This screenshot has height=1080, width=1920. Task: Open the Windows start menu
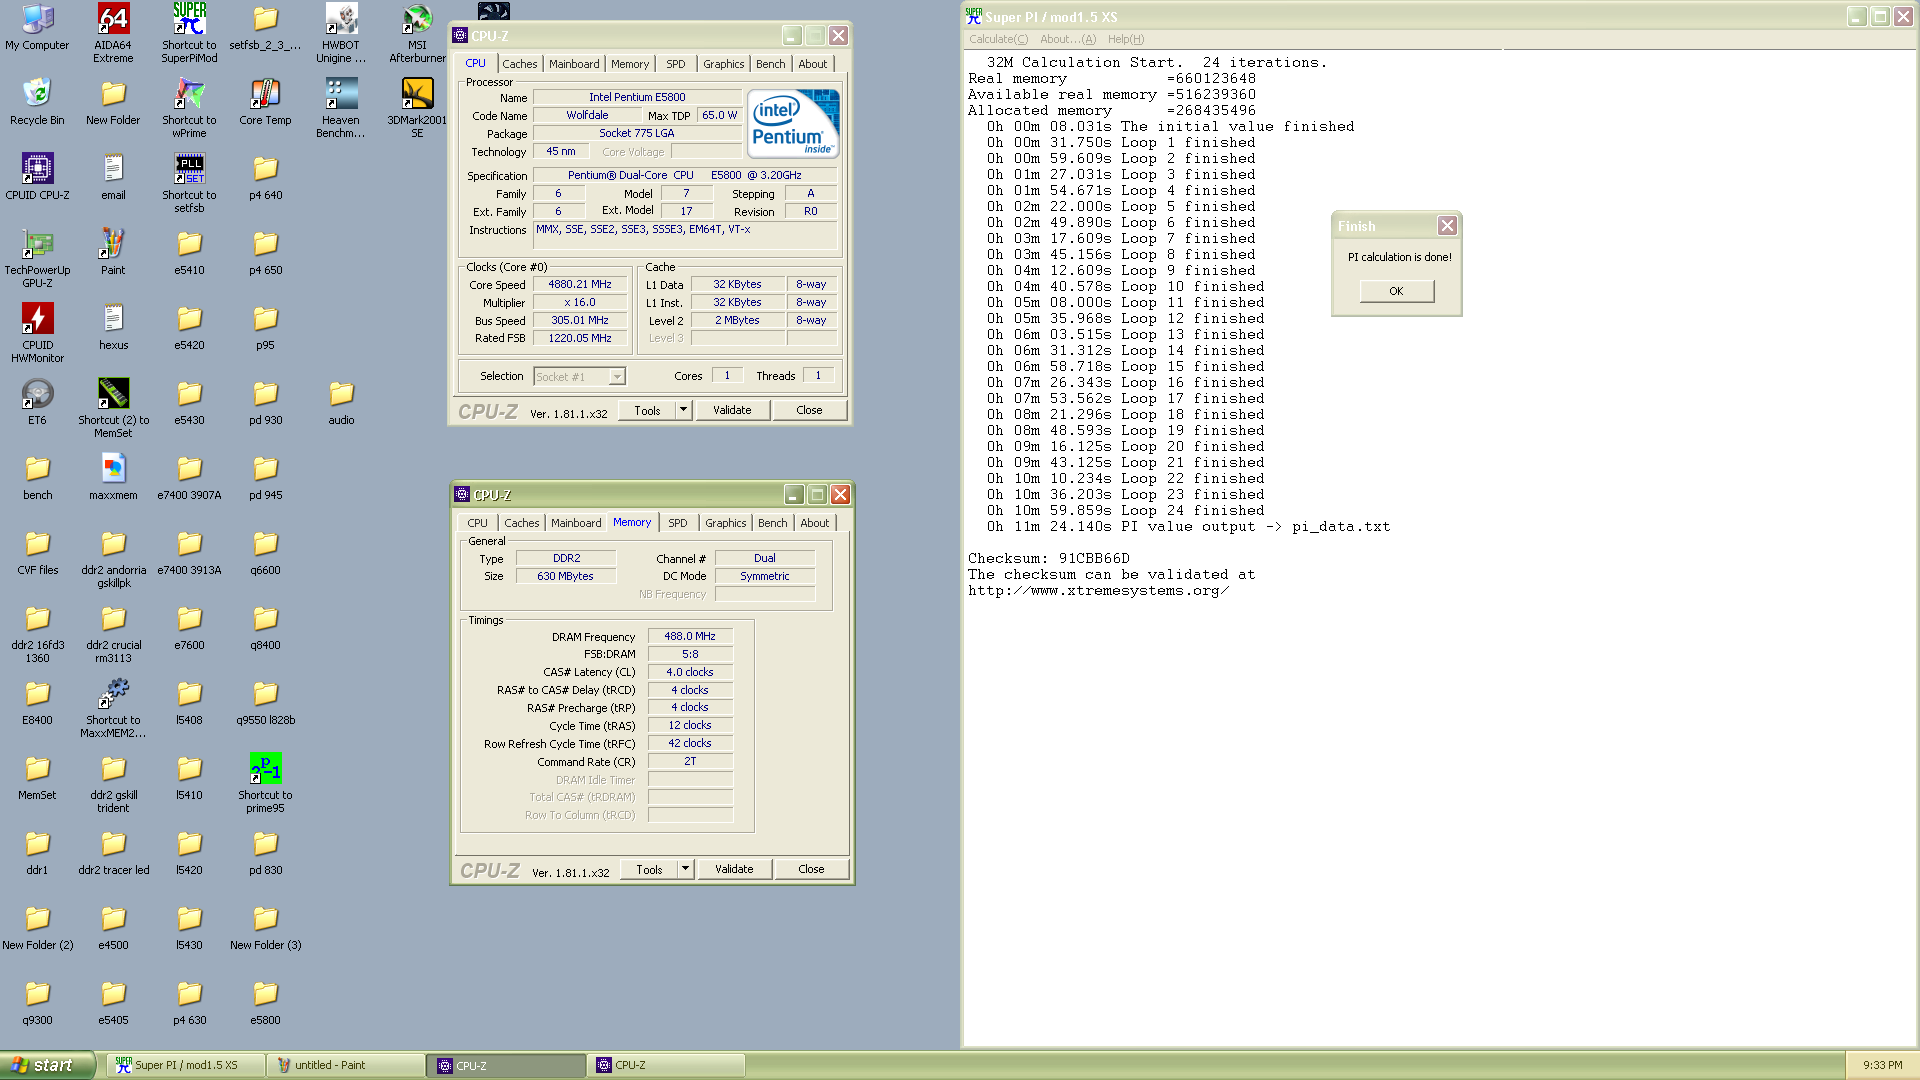pyautogui.click(x=47, y=1065)
